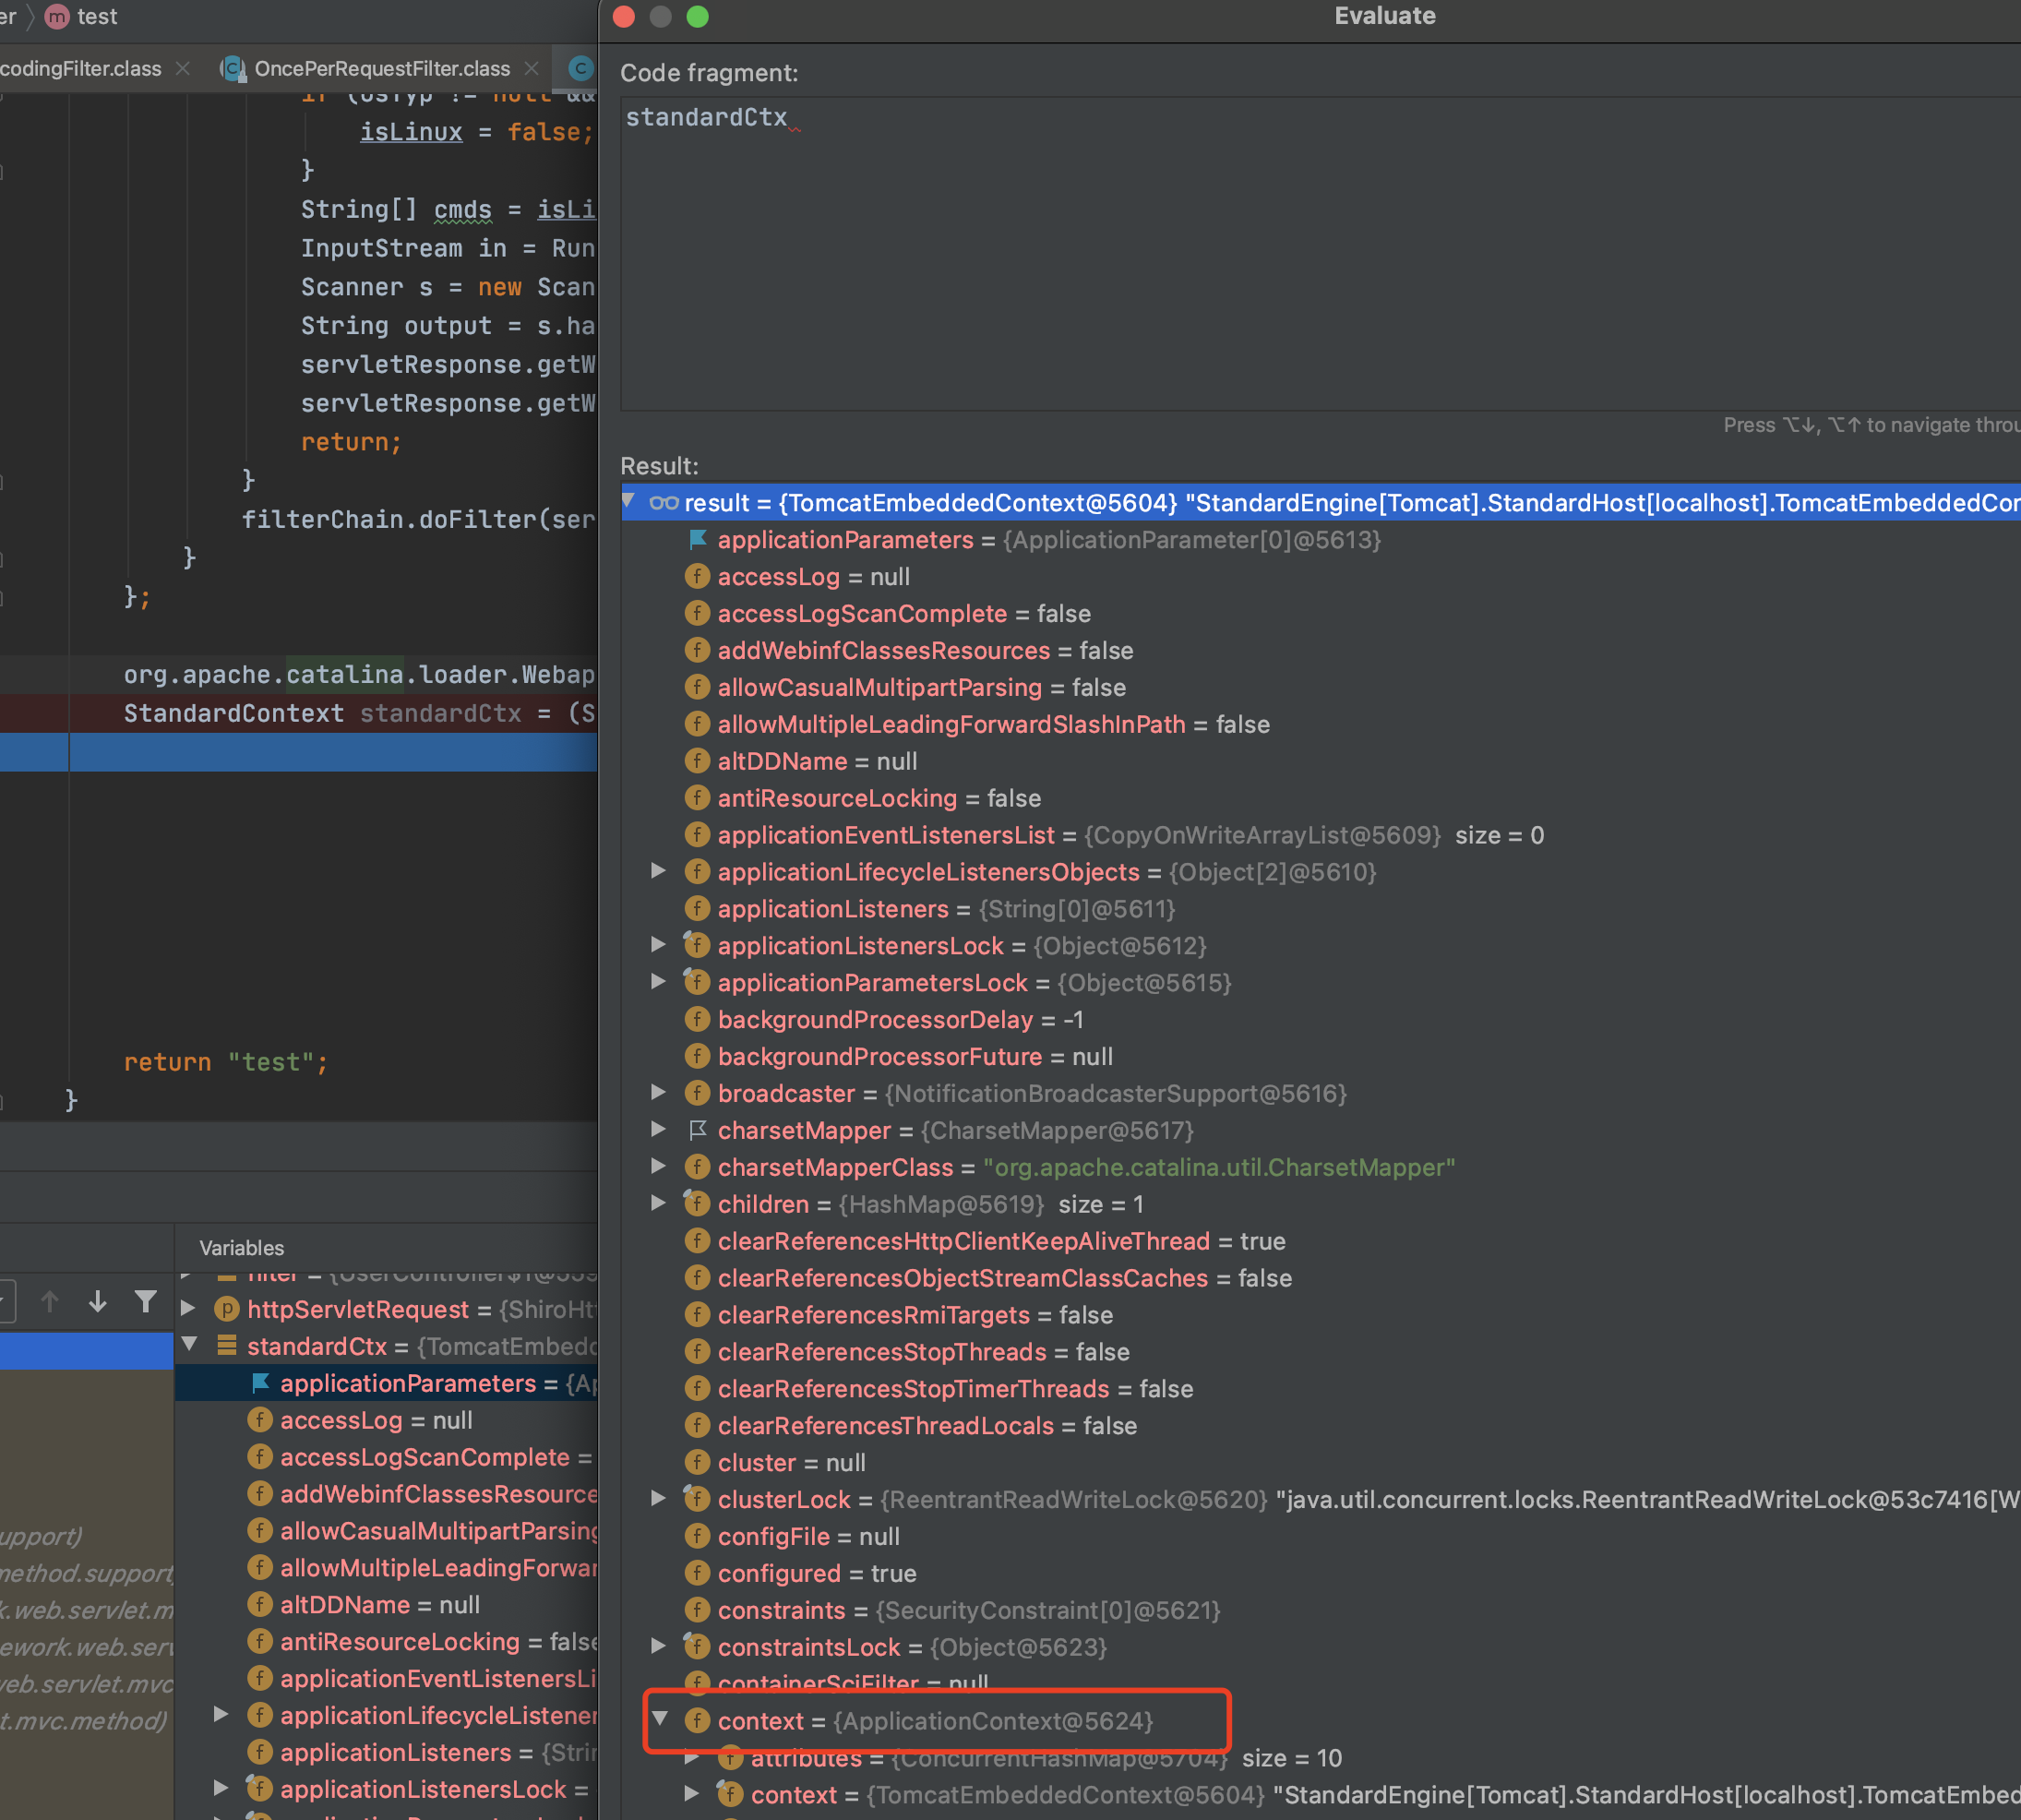Click the outlined flag icon of charsetMapper = {CharsetMapper@5617}
Screen dimensions: 2021x1820
(x=698, y=1130)
